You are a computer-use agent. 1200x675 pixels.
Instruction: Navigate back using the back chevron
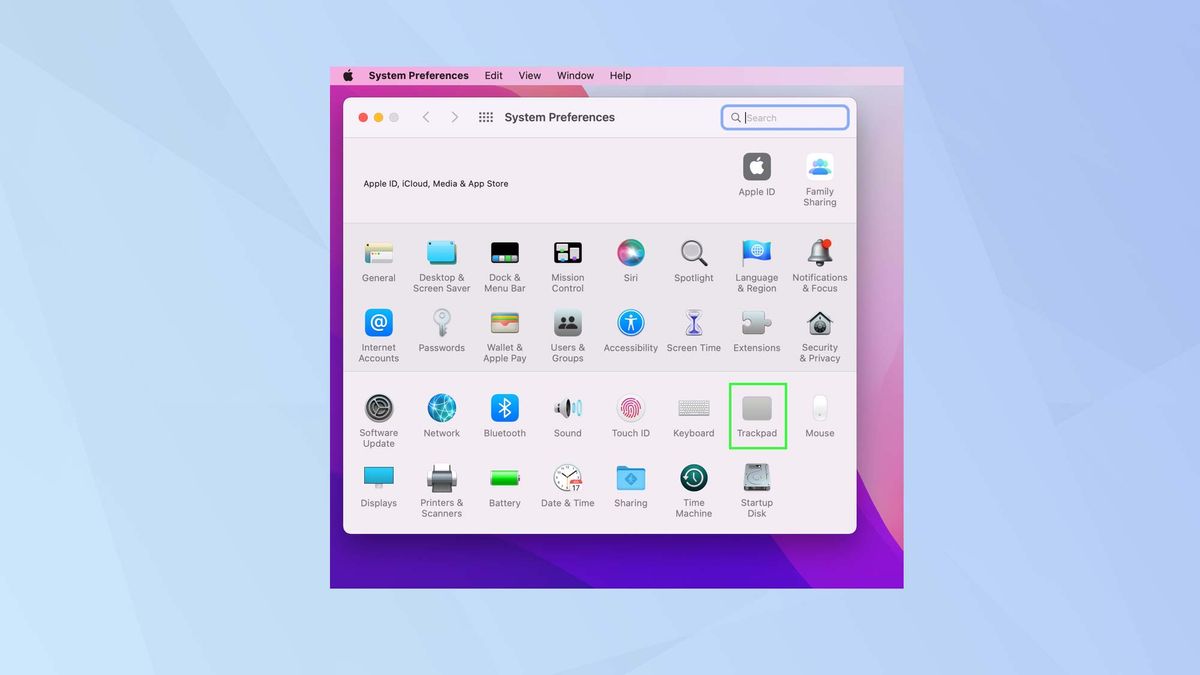coord(426,117)
